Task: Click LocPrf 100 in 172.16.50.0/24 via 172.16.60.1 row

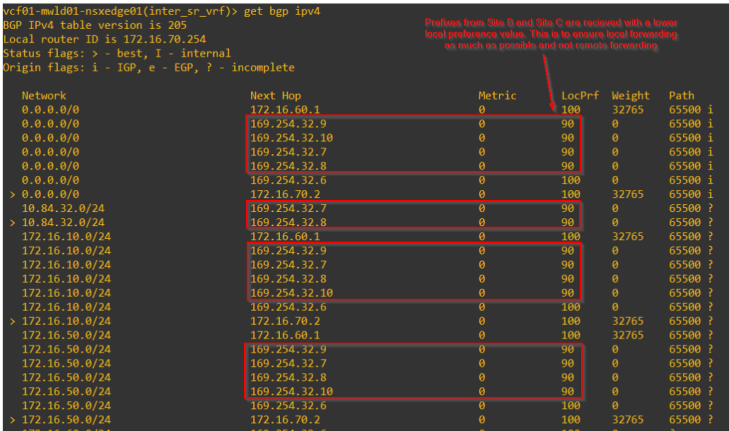Action: pos(570,335)
